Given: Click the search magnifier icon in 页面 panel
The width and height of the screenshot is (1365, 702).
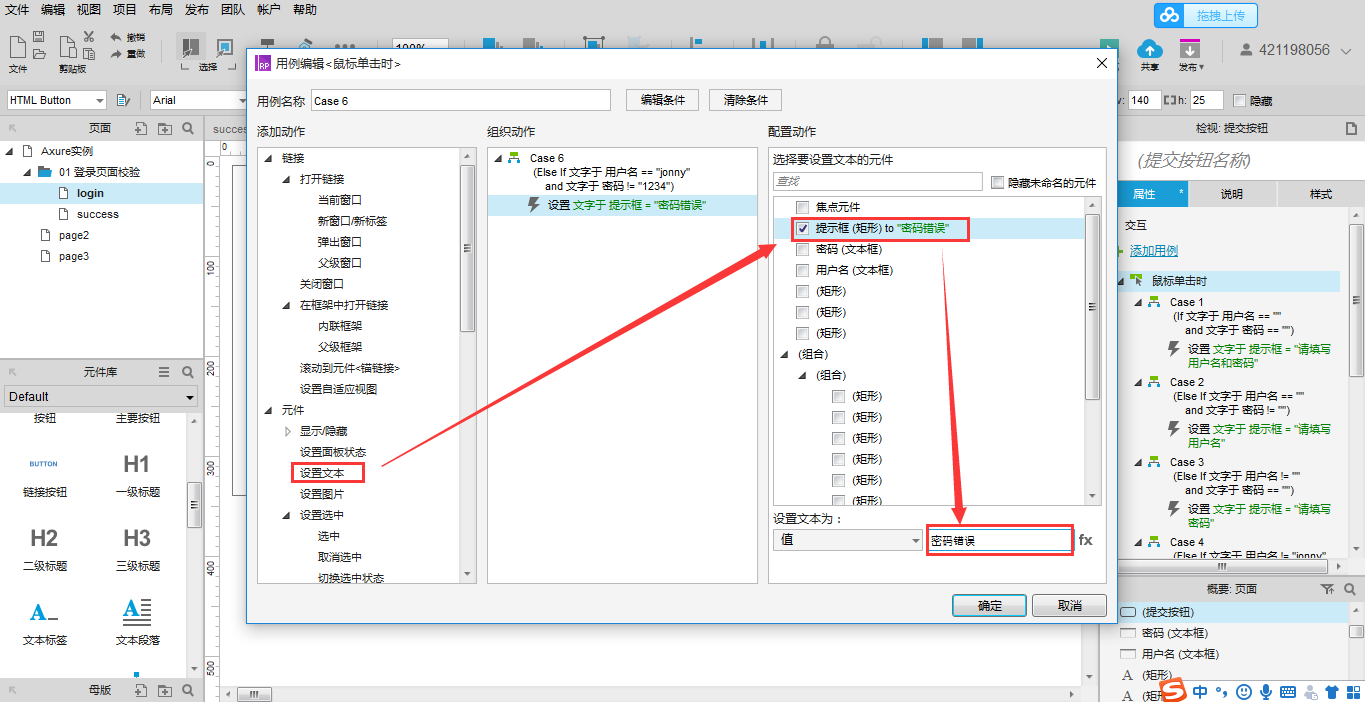Looking at the screenshot, I should [189, 128].
